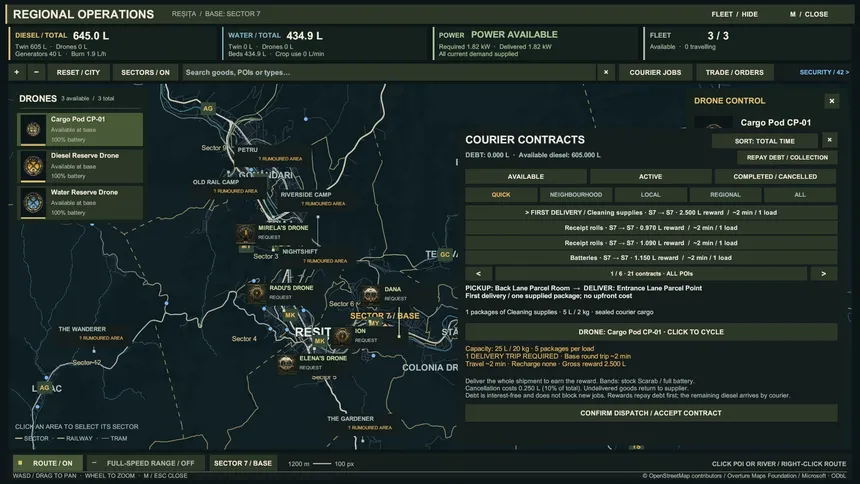Image resolution: width=860 pixels, height=484 pixels.
Task: Select the Quick filter tab
Action: coord(501,195)
